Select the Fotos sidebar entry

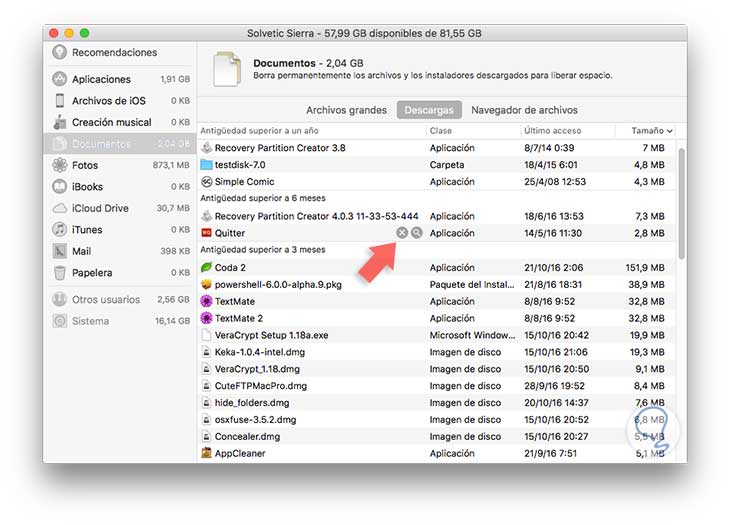pos(120,165)
